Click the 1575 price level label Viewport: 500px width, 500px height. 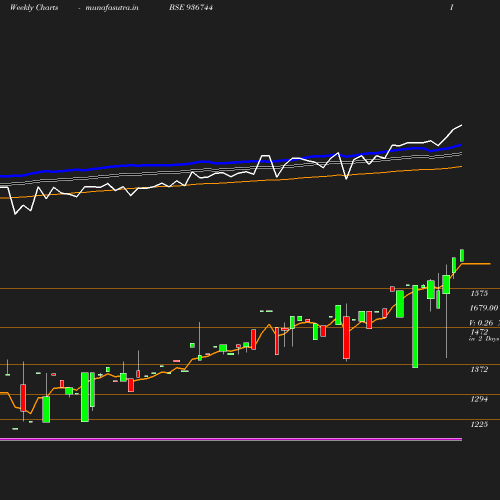[x=479, y=293]
